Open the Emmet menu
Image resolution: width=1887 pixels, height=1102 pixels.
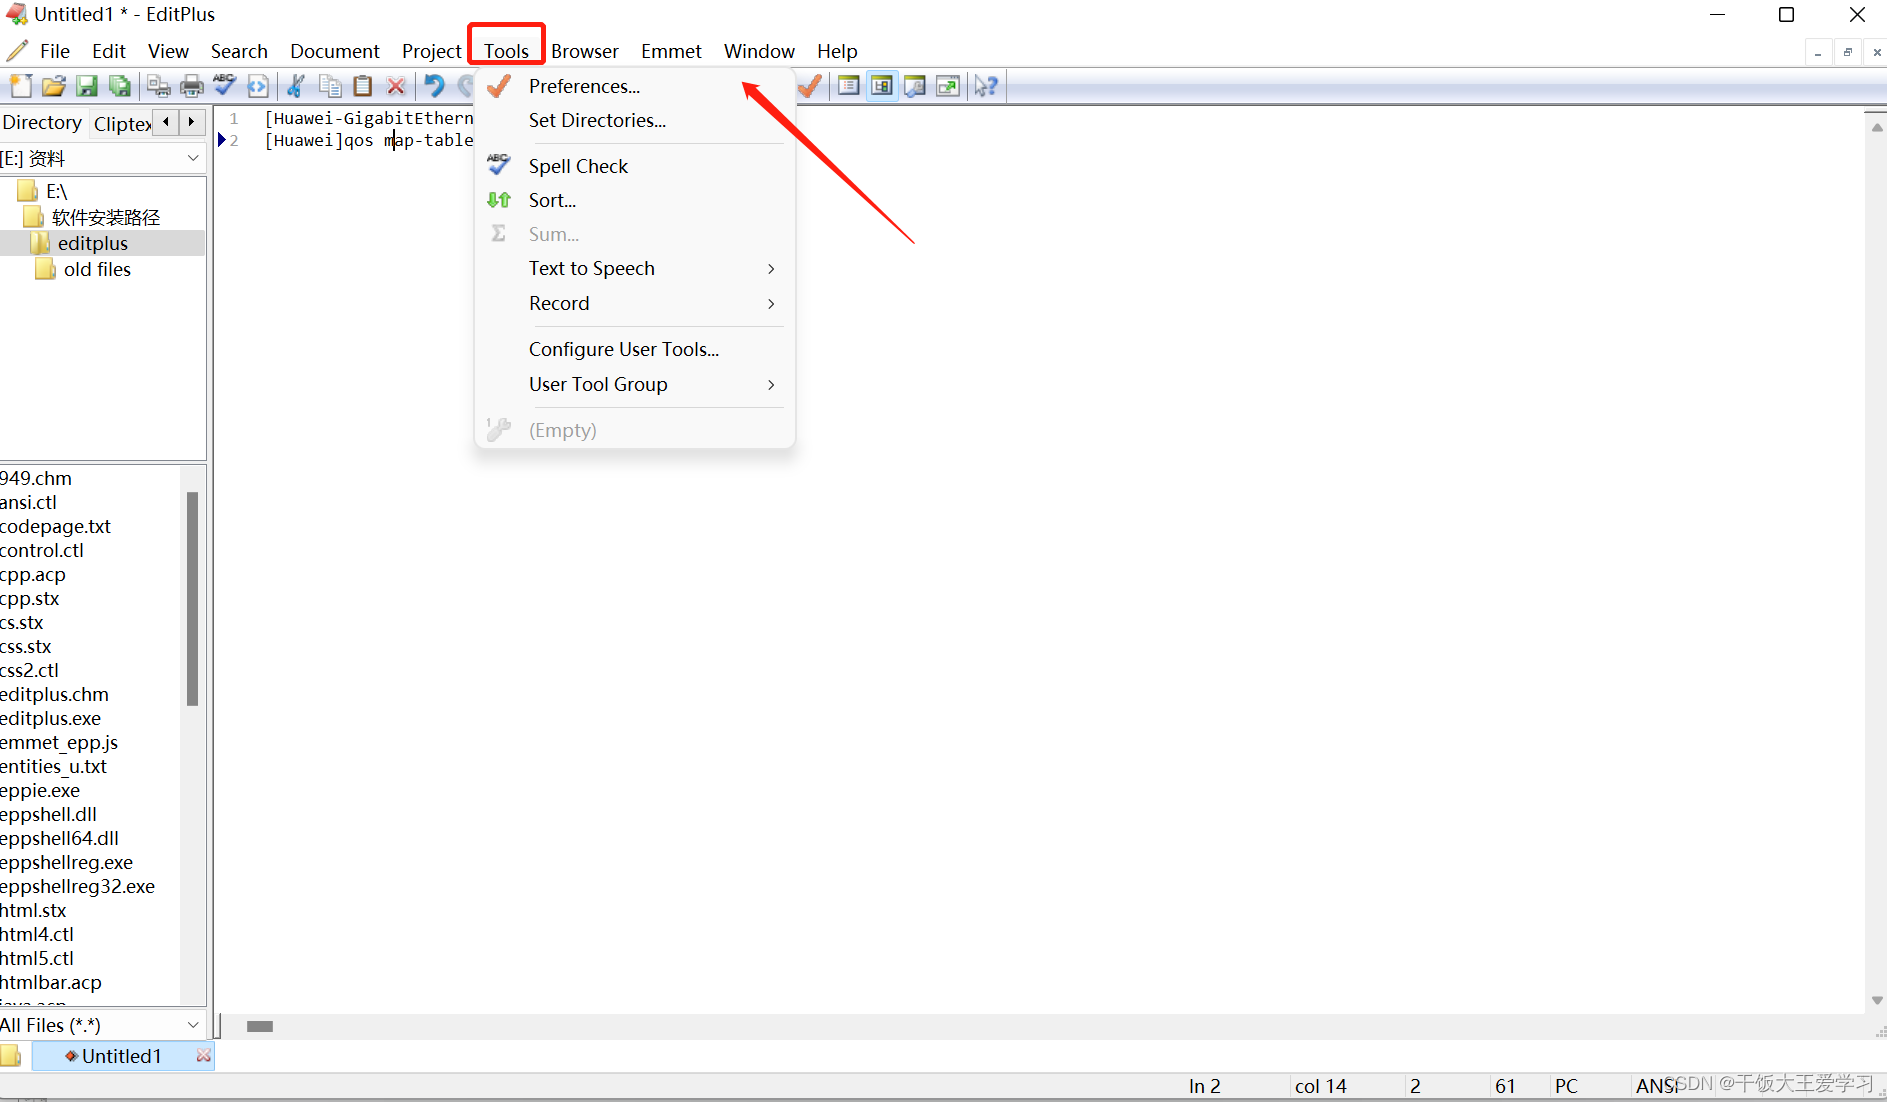pyautogui.click(x=671, y=51)
